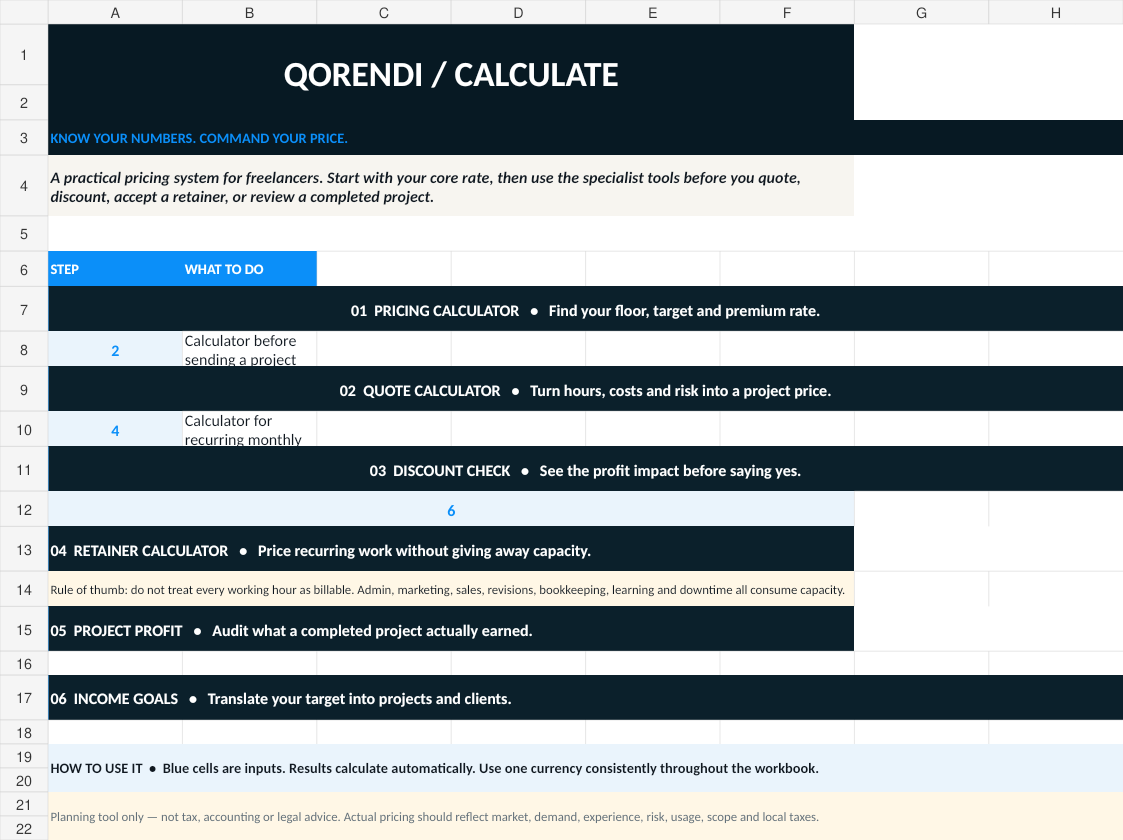Select row 8 header
The height and width of the screenshot is (840, 1123).
coord(24,349)
